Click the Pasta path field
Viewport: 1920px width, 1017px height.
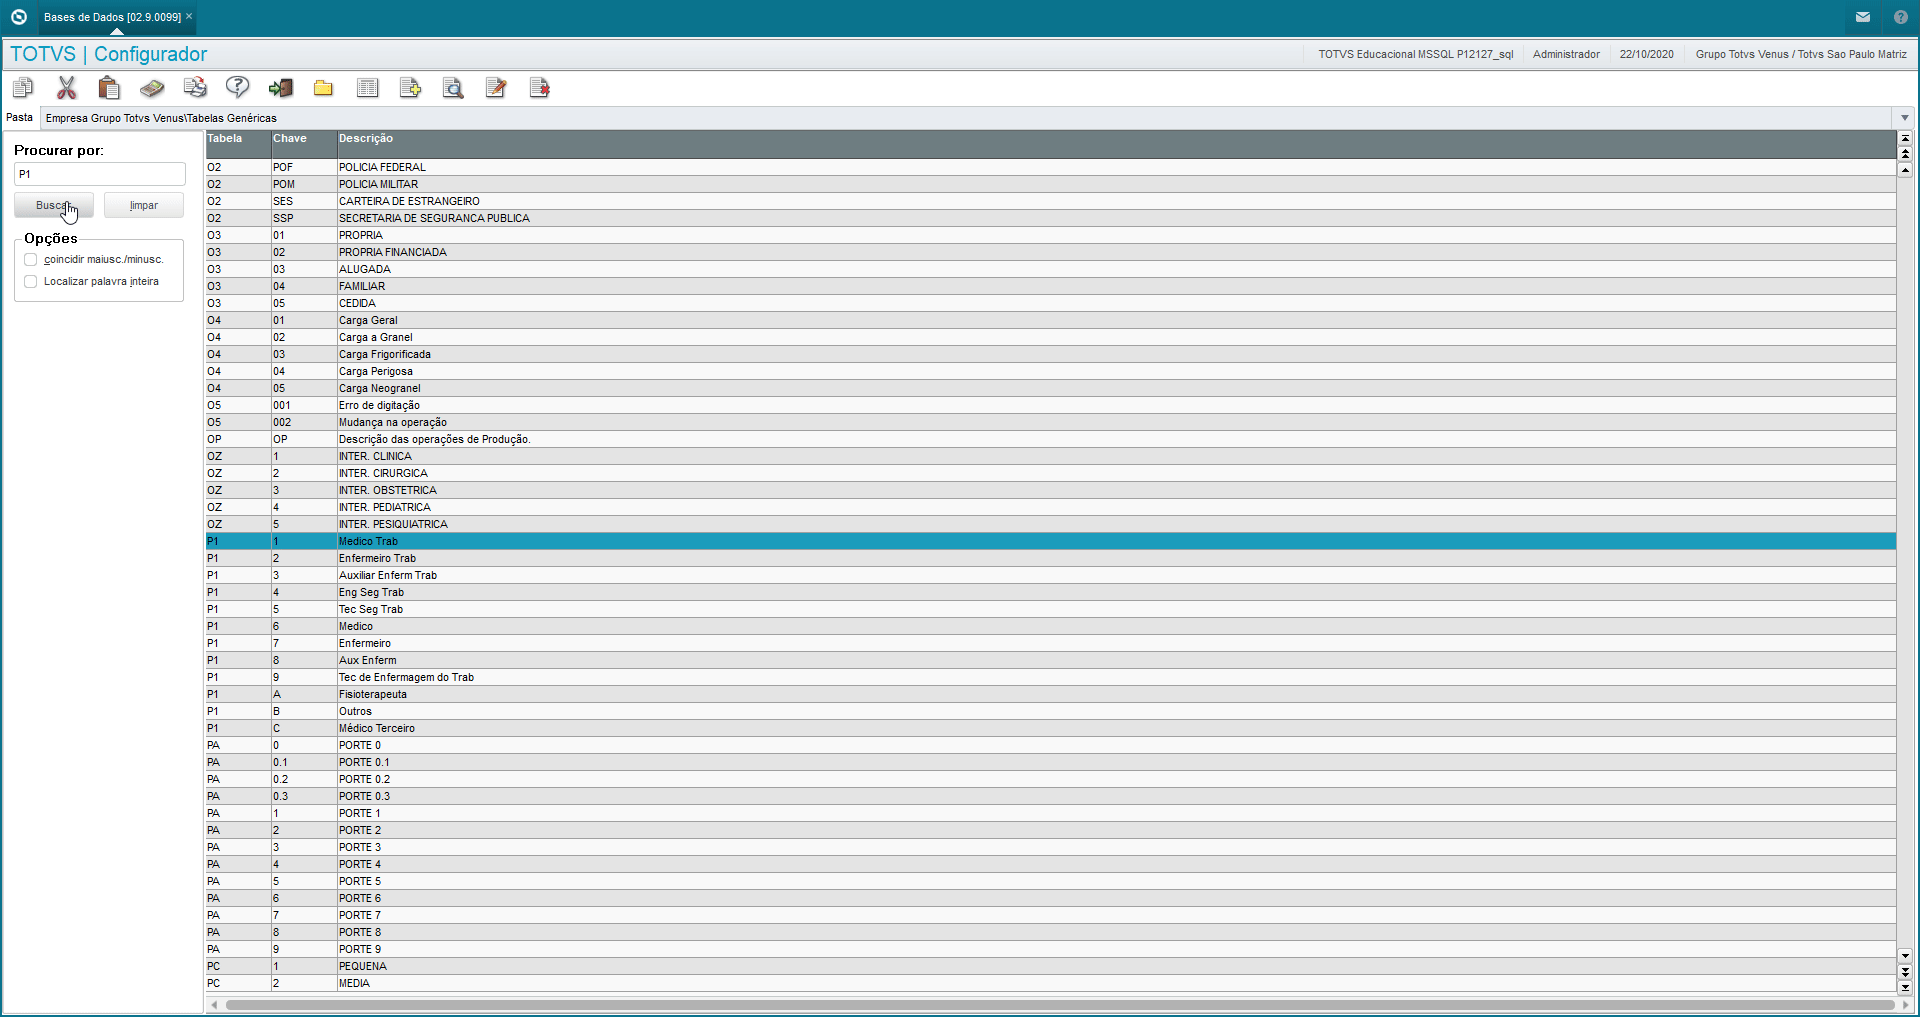tap(968, 118)
